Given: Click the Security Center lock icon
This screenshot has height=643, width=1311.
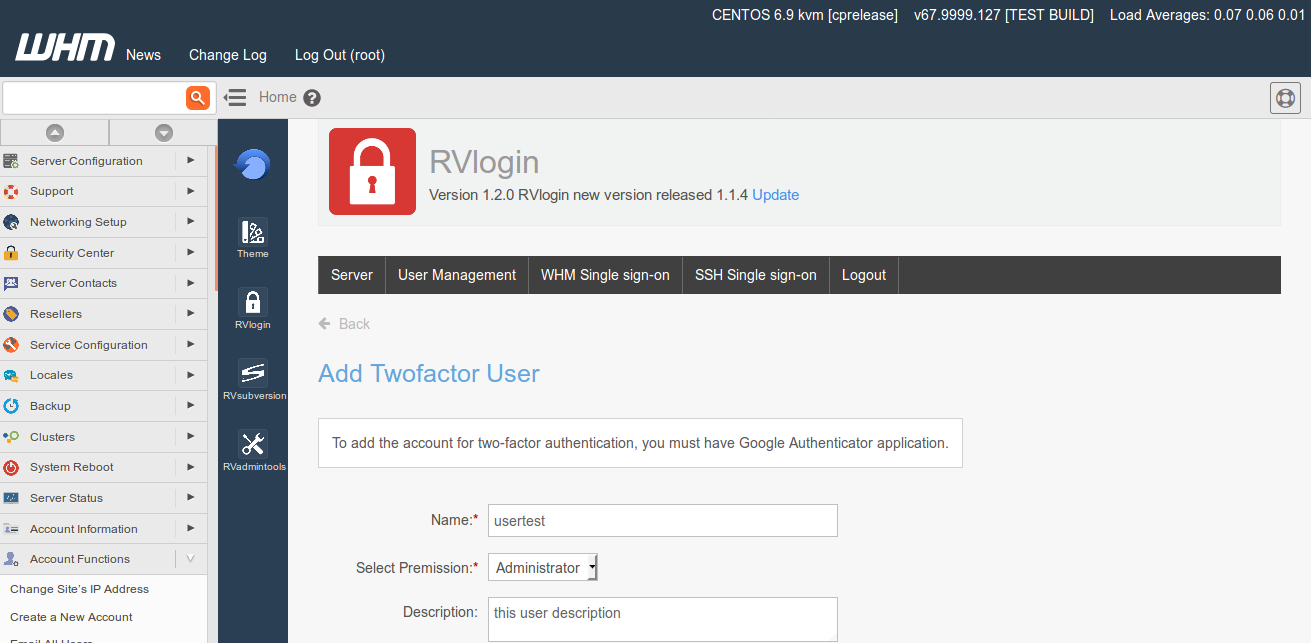Looking at the screenshot, I should pos(11,252).
